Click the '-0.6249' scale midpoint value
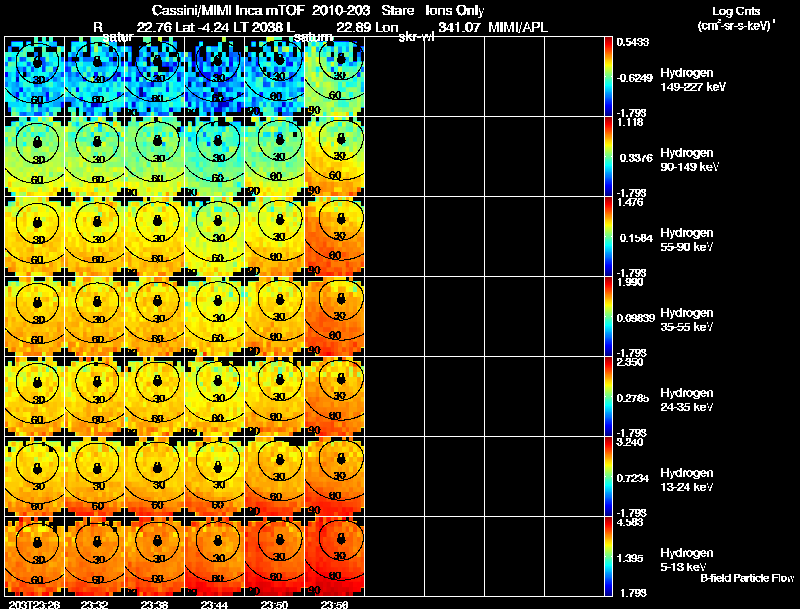 tap(634, 78)
